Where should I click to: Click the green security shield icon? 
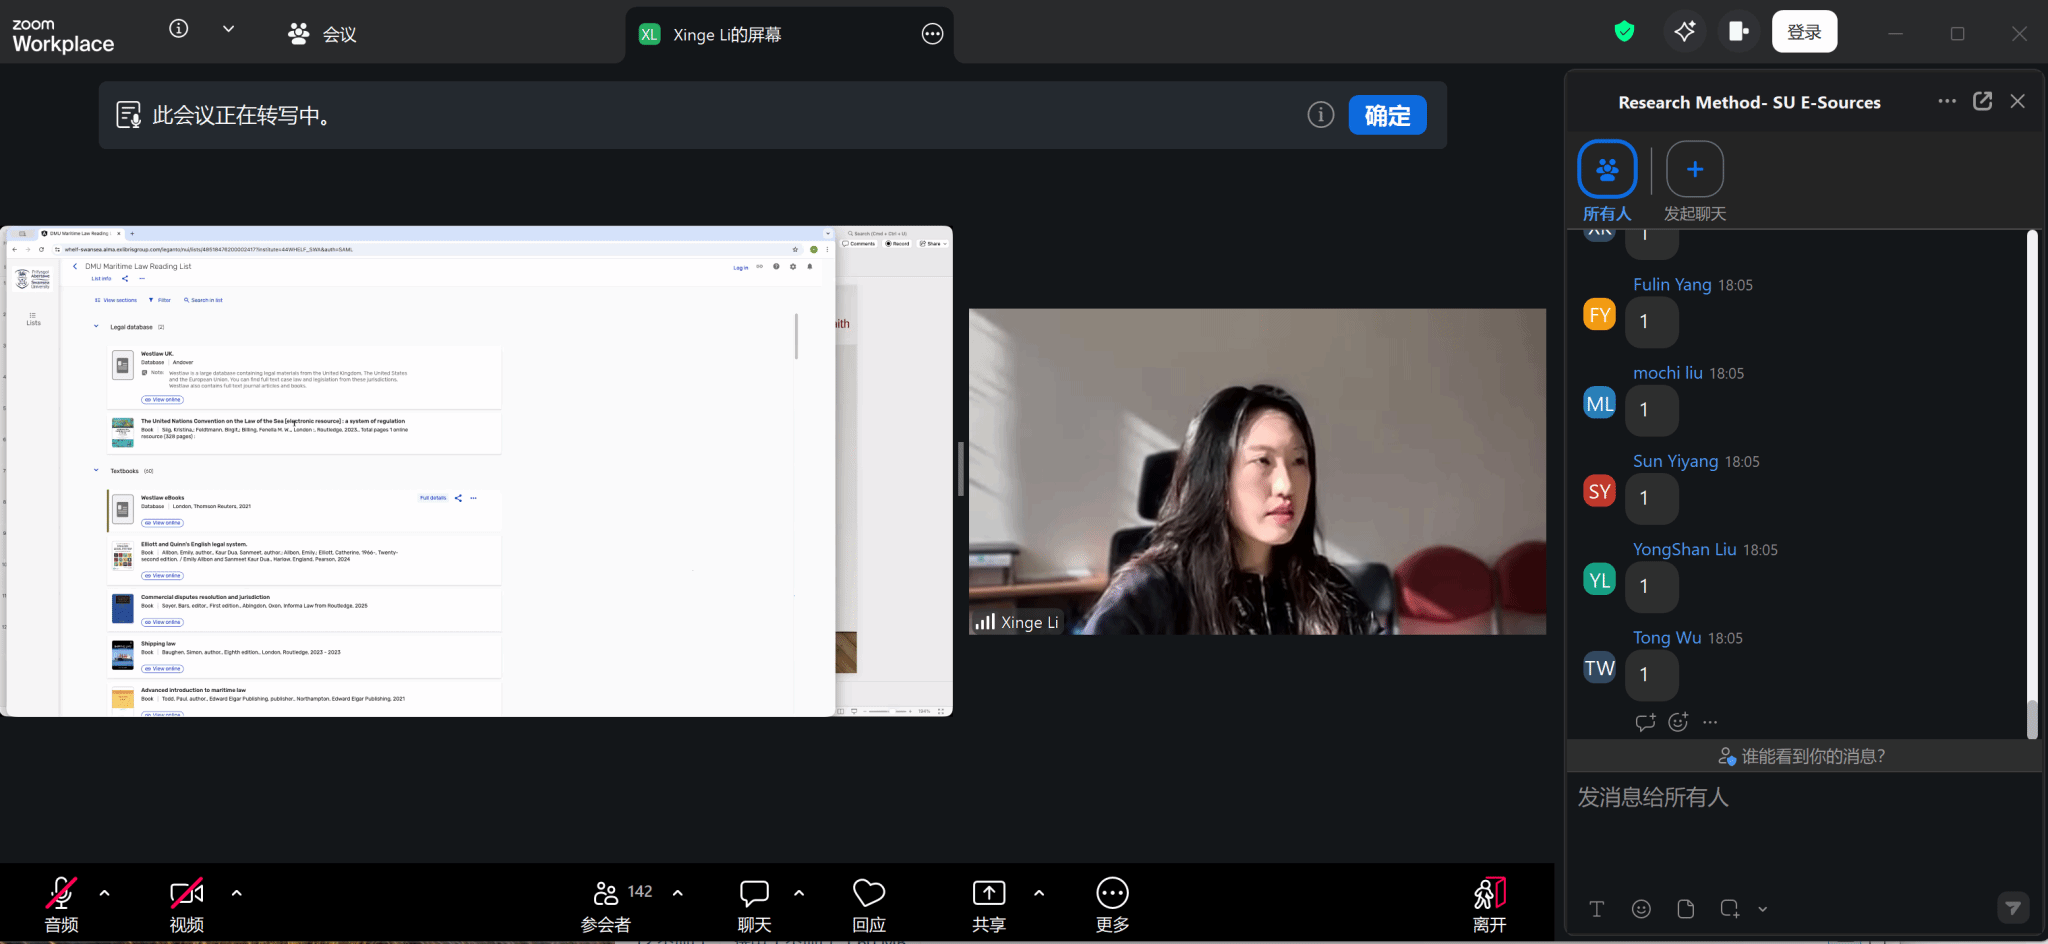click(1624, 32)
